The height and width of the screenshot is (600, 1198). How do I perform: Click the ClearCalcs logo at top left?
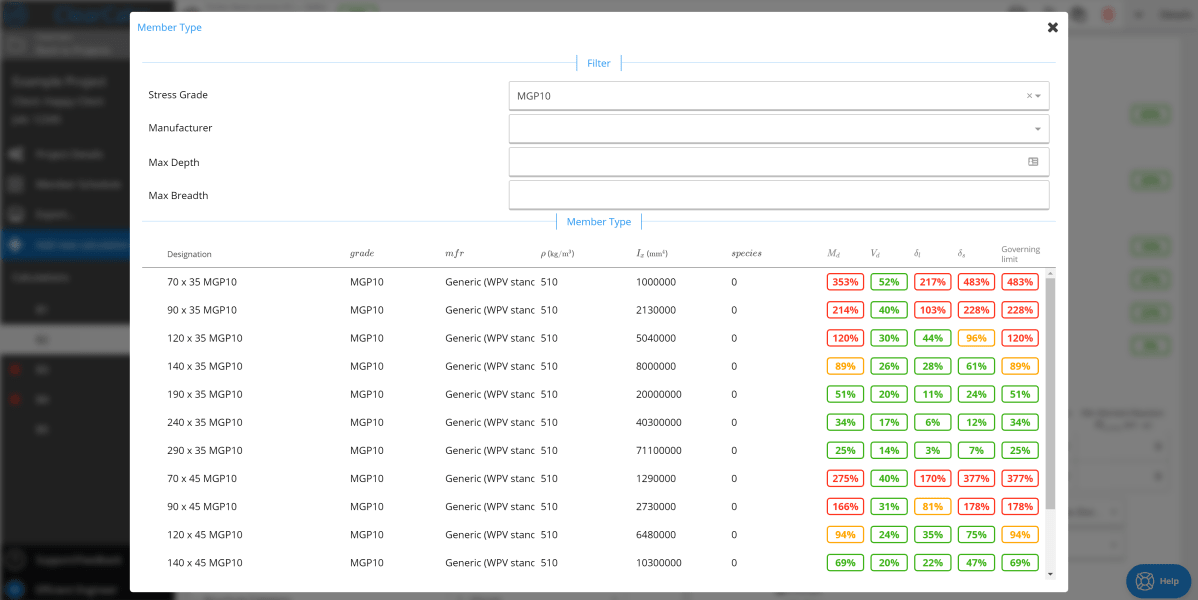pyautogui.click(x=15, y=14)
